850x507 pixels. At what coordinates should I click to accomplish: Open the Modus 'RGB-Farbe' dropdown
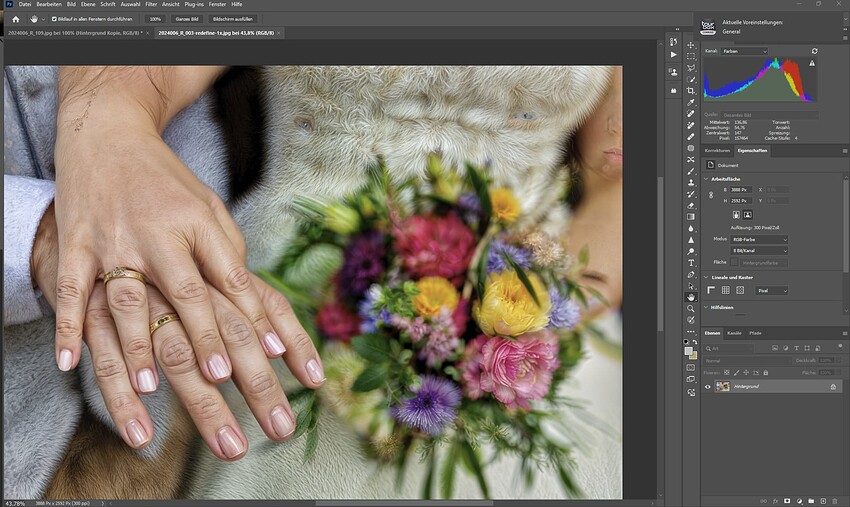pos(758,240)
